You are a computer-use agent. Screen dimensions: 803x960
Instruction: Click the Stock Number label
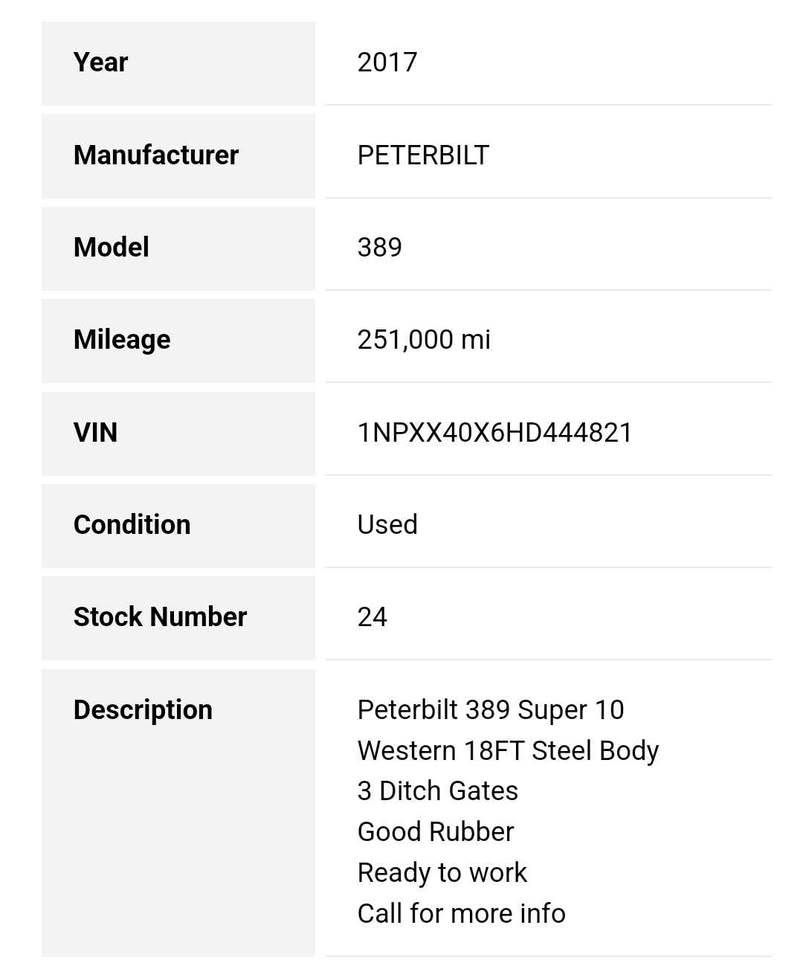point(160,617)
